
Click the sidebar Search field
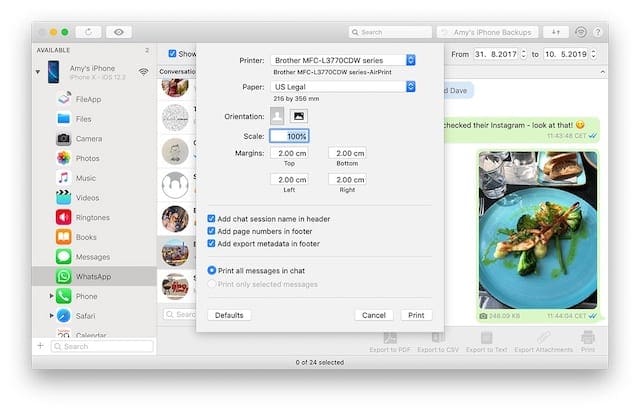point(102,346)
